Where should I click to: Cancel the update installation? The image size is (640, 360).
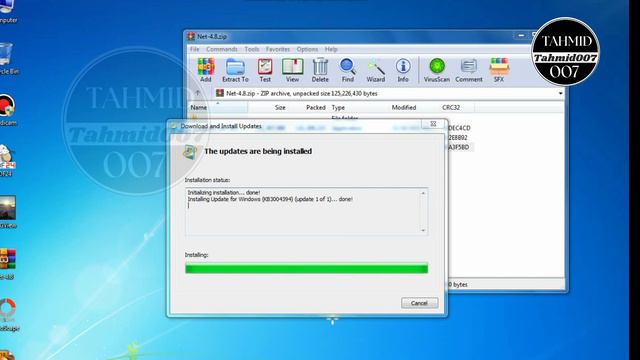pos(420,303)
